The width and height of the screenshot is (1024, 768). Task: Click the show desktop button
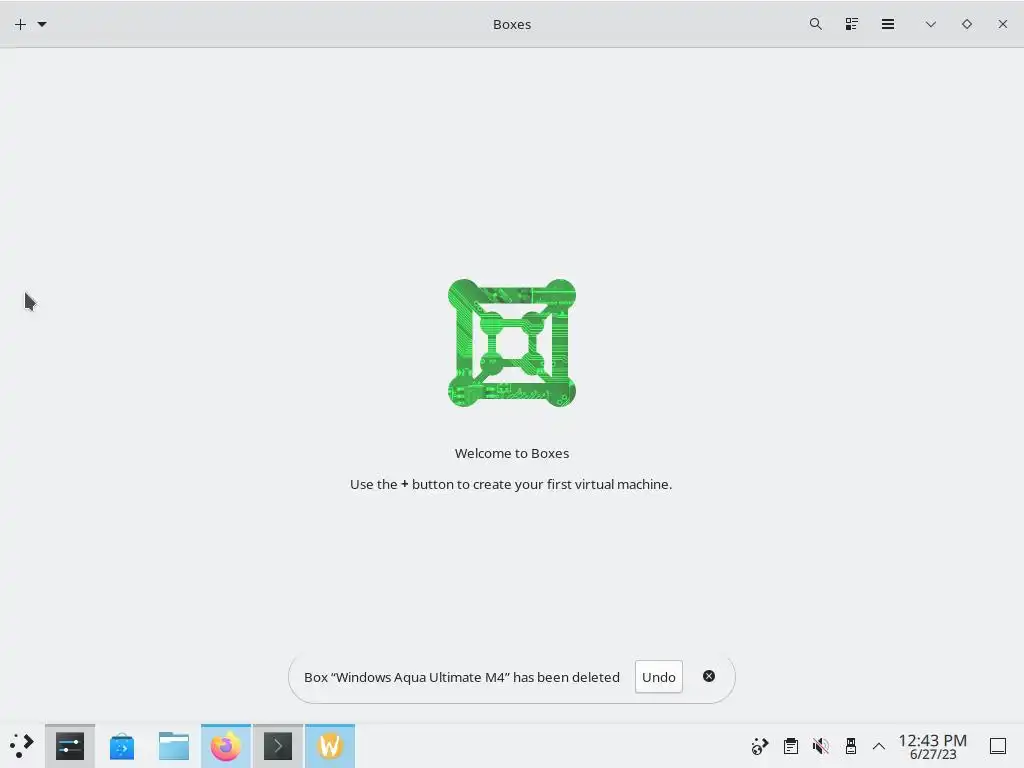[998, 746]
